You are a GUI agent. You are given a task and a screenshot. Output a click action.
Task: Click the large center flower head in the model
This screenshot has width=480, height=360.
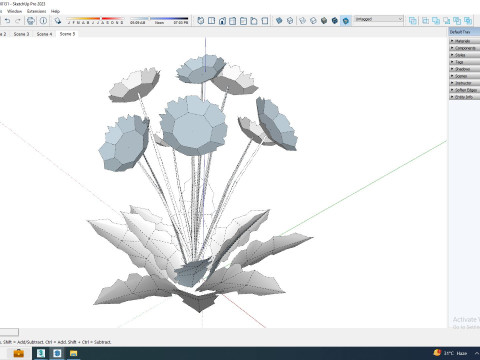[193, 126]
